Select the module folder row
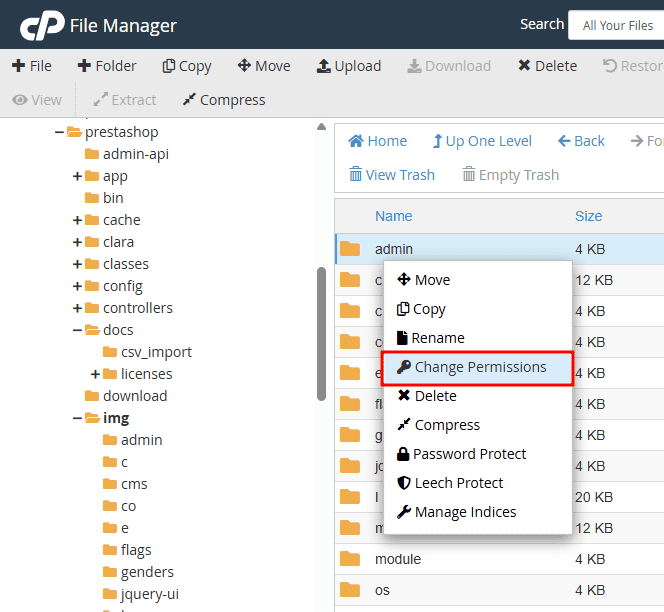This screenshot has width=664, height=612. 500,559
